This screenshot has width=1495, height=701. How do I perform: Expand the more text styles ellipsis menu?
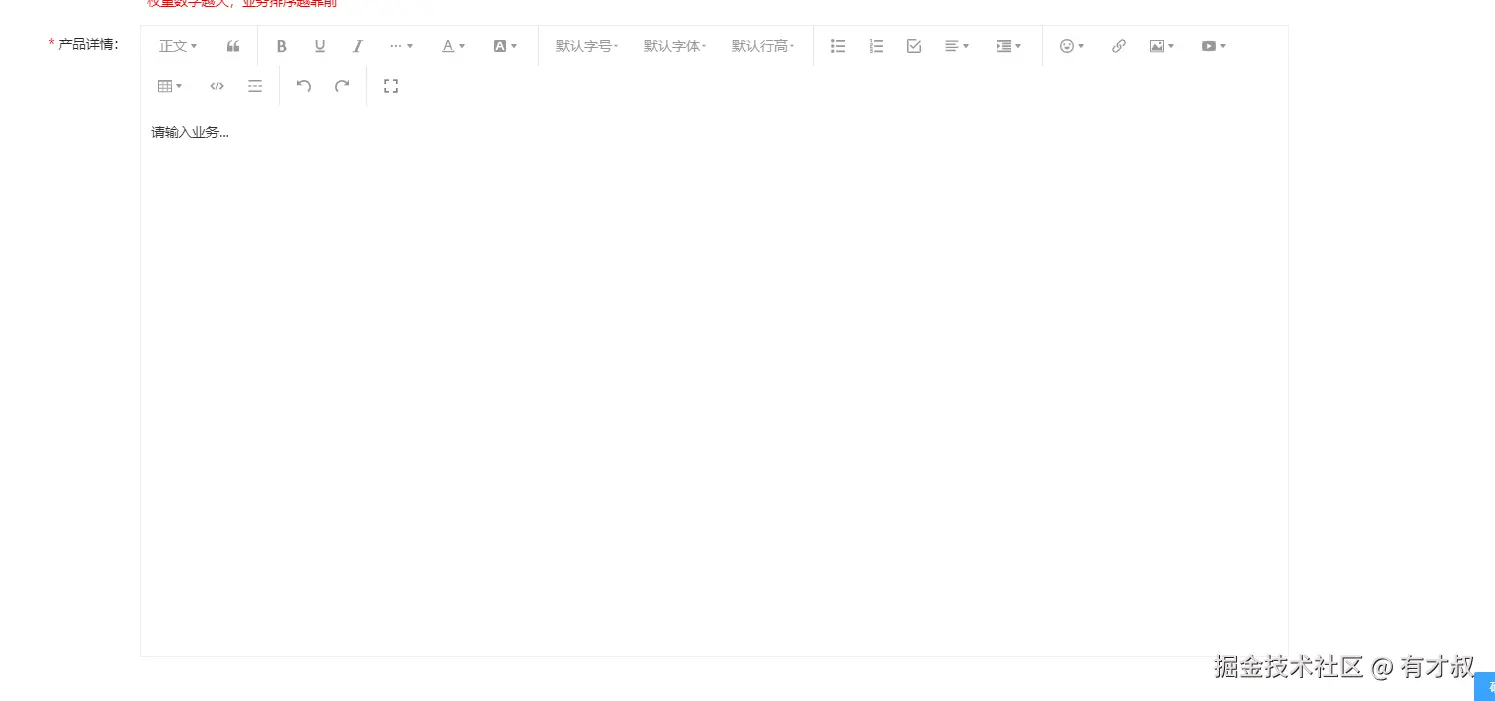[x=401, y=46]
